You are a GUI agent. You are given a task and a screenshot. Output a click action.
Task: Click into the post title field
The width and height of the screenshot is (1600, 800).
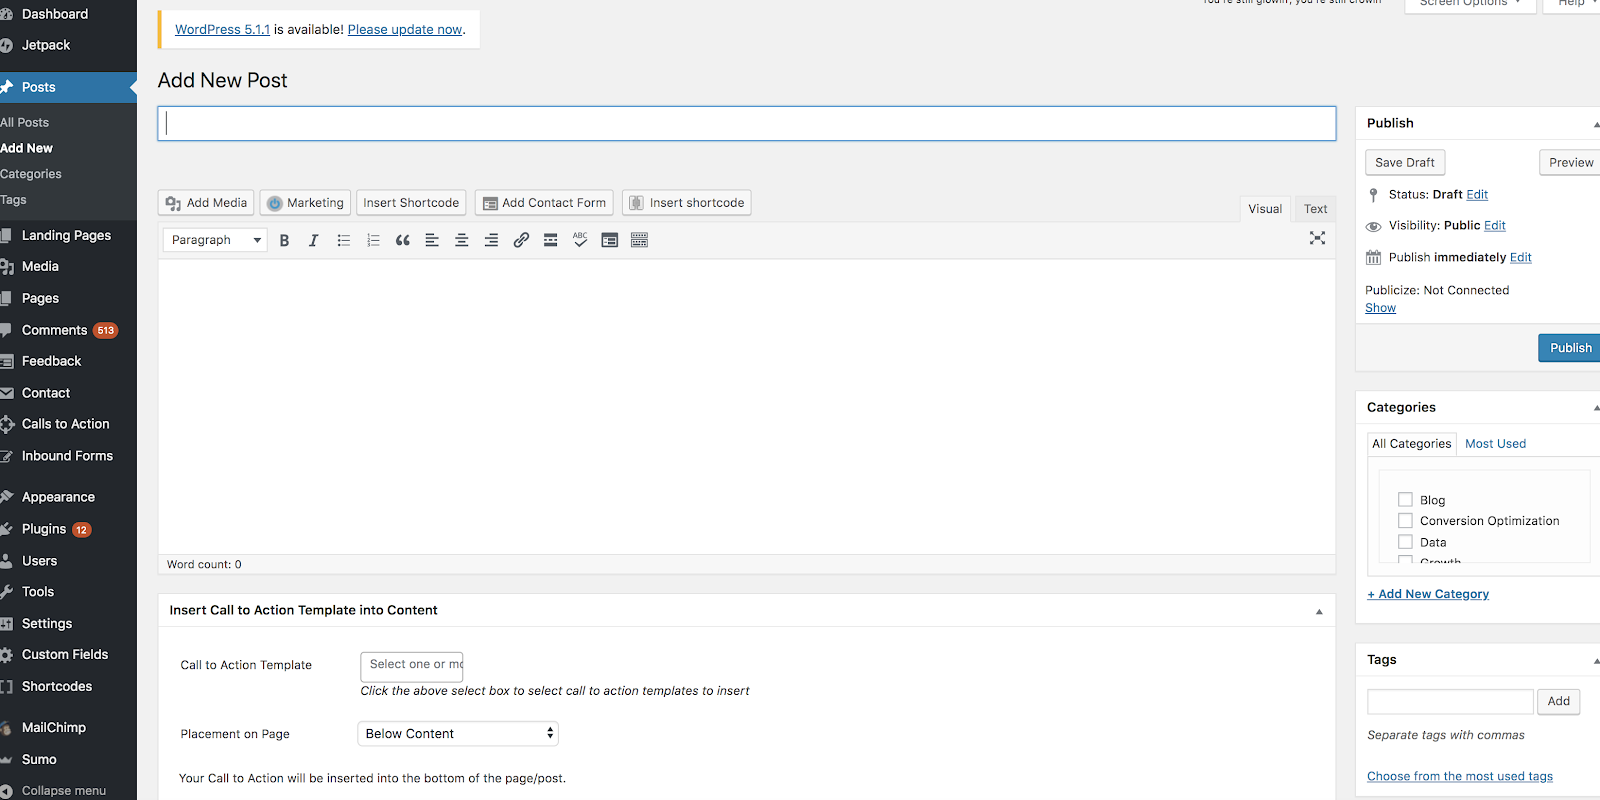(746, 124)
